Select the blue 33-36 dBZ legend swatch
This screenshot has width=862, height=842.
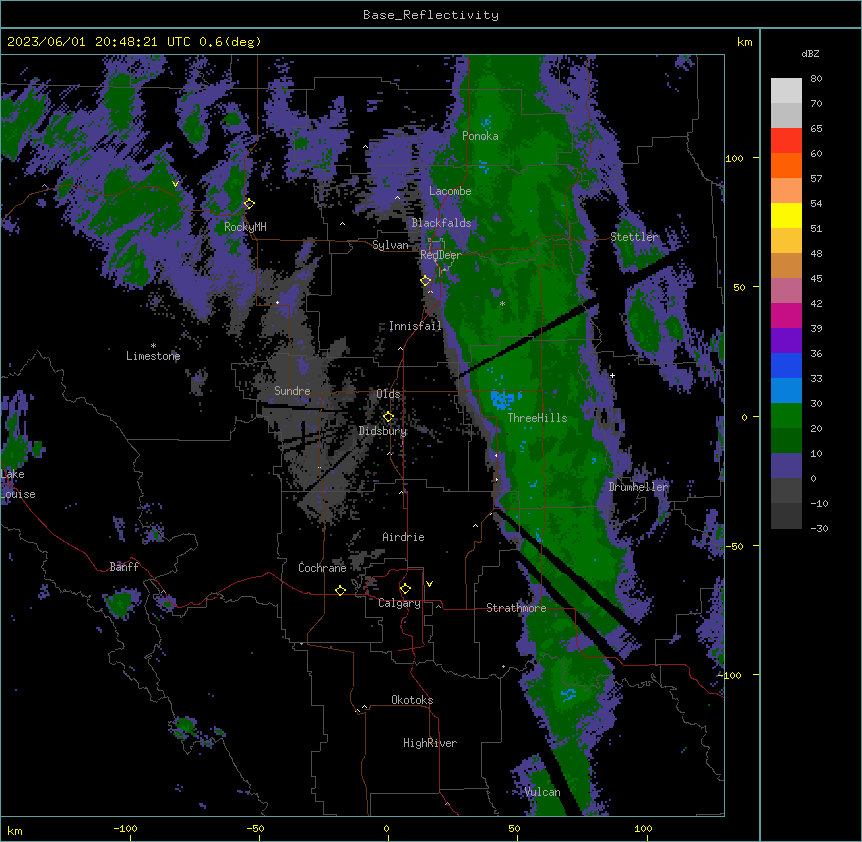point(786,365)
